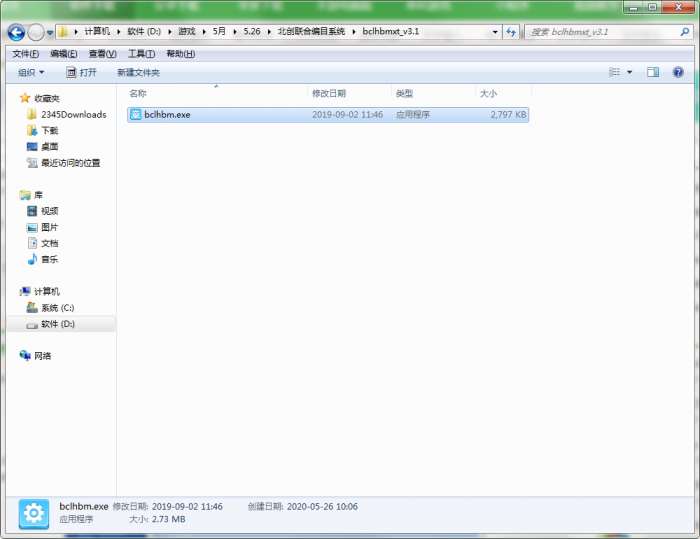Open the view options dropdown arrow
The height and width of the screenshot is (539, 700).
pos(629,72)
